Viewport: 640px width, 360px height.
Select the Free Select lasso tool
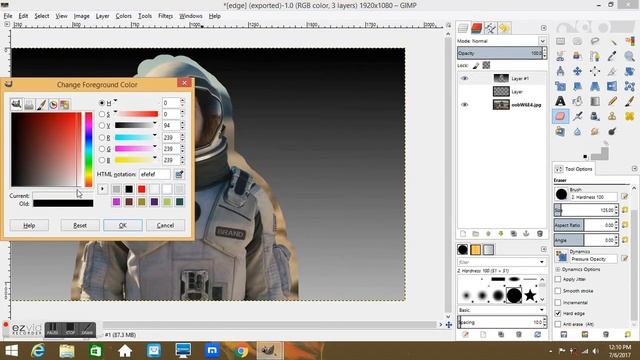pos(595,41)
